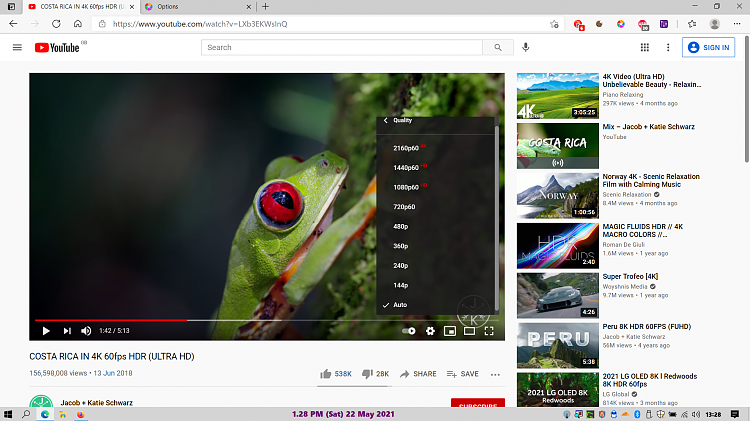The width and height of the screenshot is (750, 421).
Task: Open MAGIC FLUIDS HDR video title
Action: click(x=643, y=231)
